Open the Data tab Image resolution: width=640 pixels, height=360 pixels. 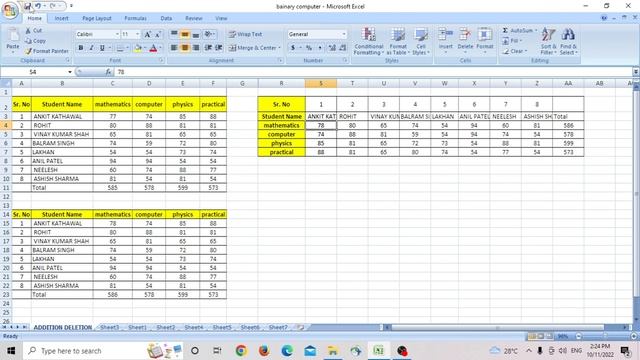tap(166, 18)
